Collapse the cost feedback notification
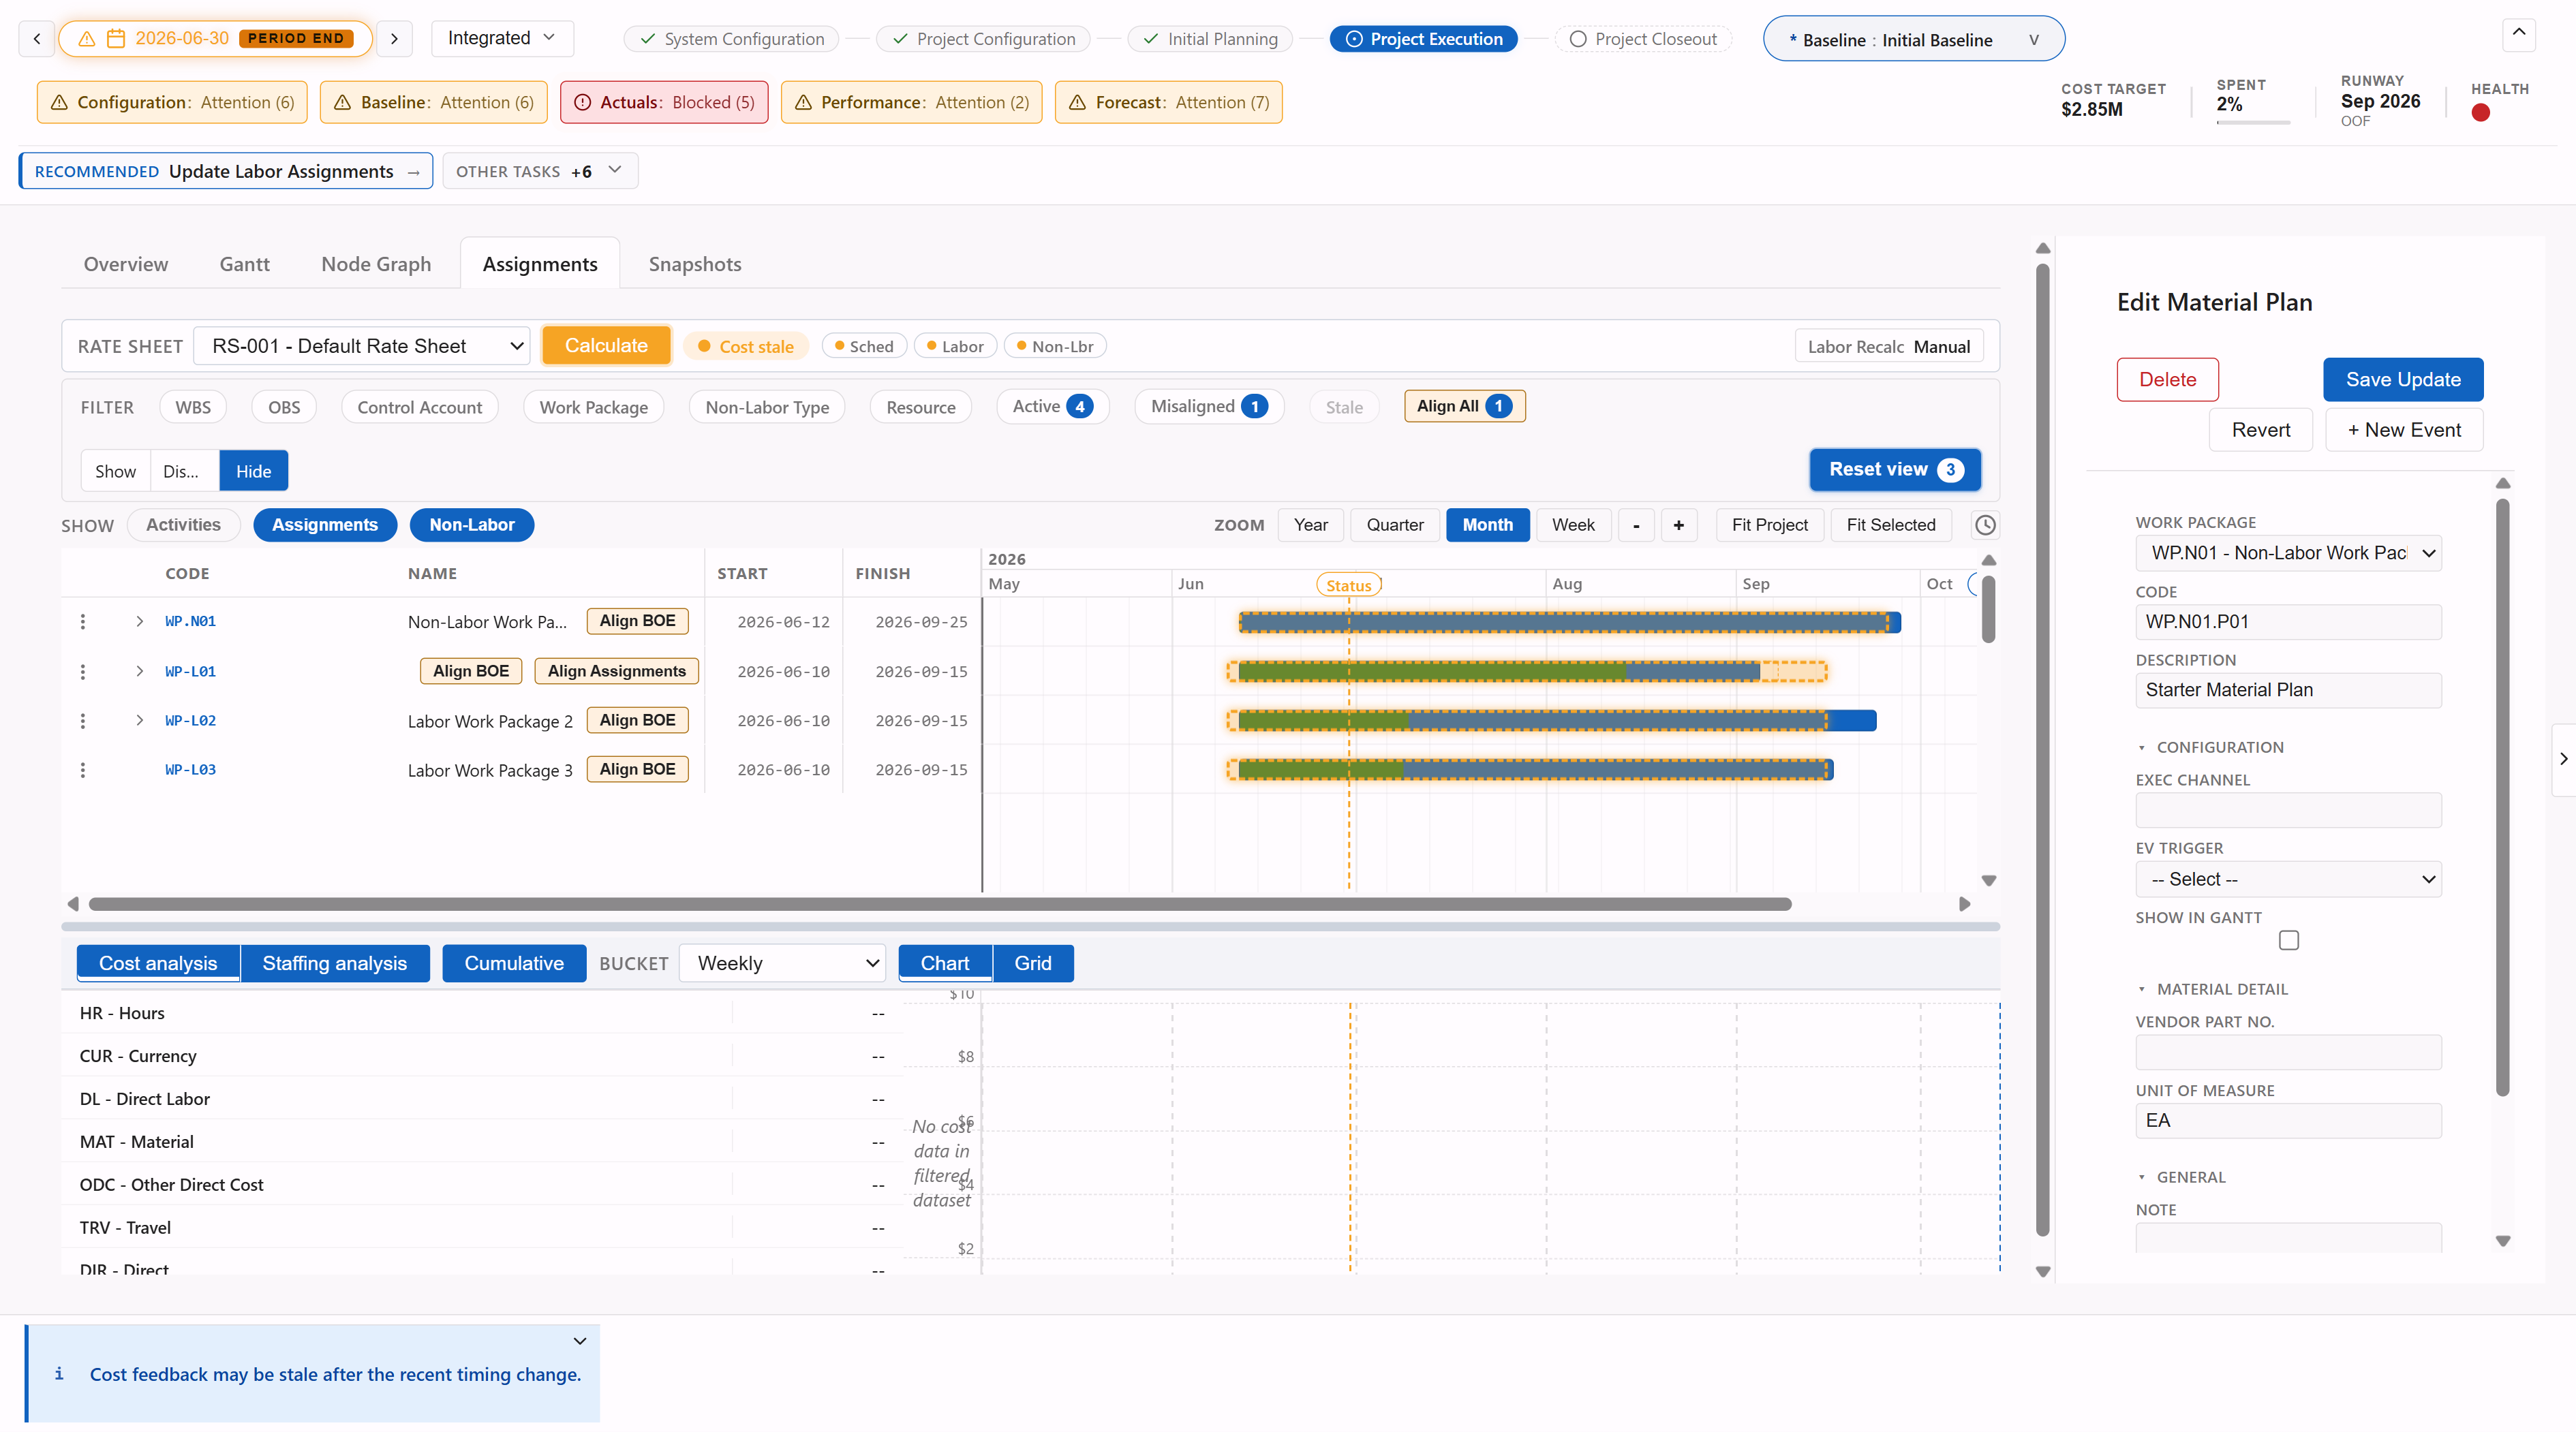The height and width of the screenshot is (1432, 2576). [580, 1340]
